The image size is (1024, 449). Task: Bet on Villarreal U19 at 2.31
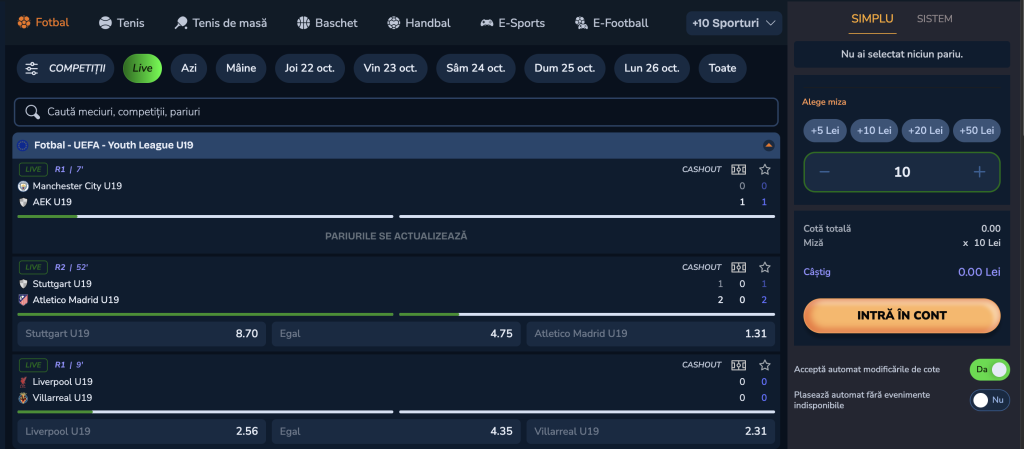coord(651,431)
